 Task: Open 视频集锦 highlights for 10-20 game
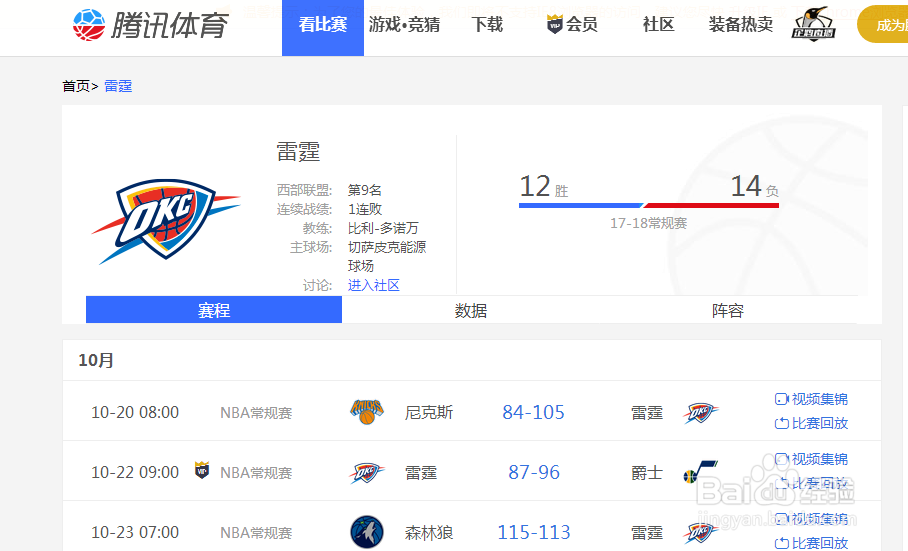(x=811, y=399)
